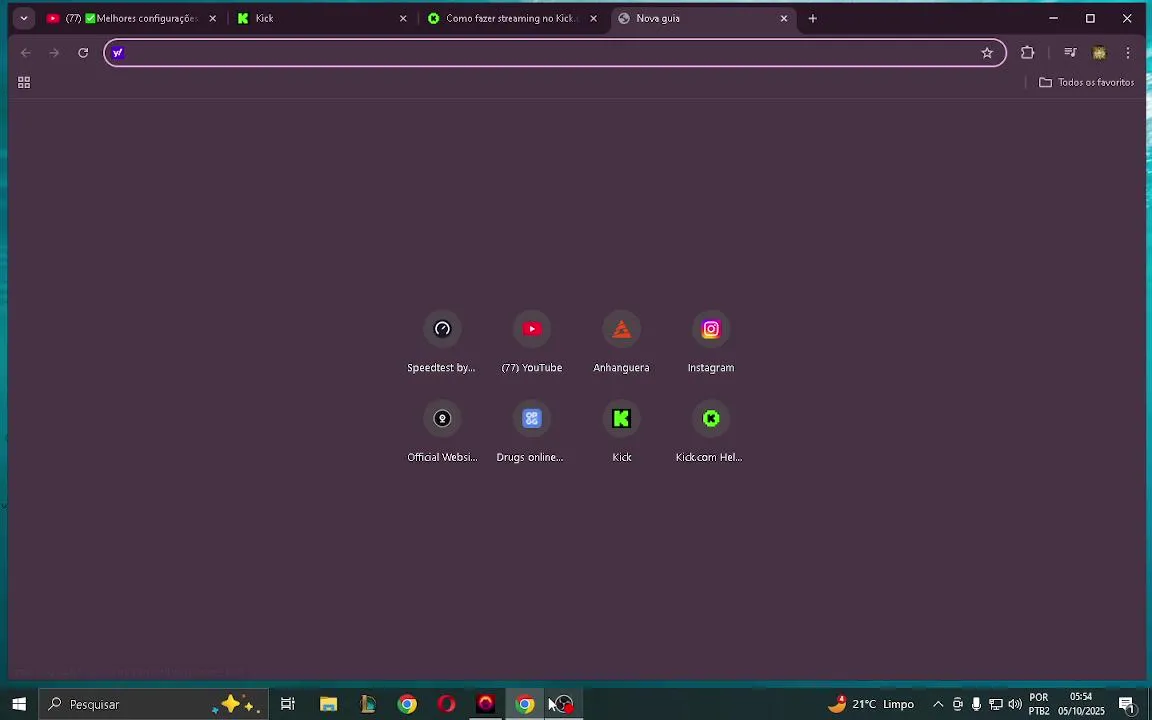Show hidden system tray icons
Viewport: 1152px width, 720px height.
click(x=937, y=705)
